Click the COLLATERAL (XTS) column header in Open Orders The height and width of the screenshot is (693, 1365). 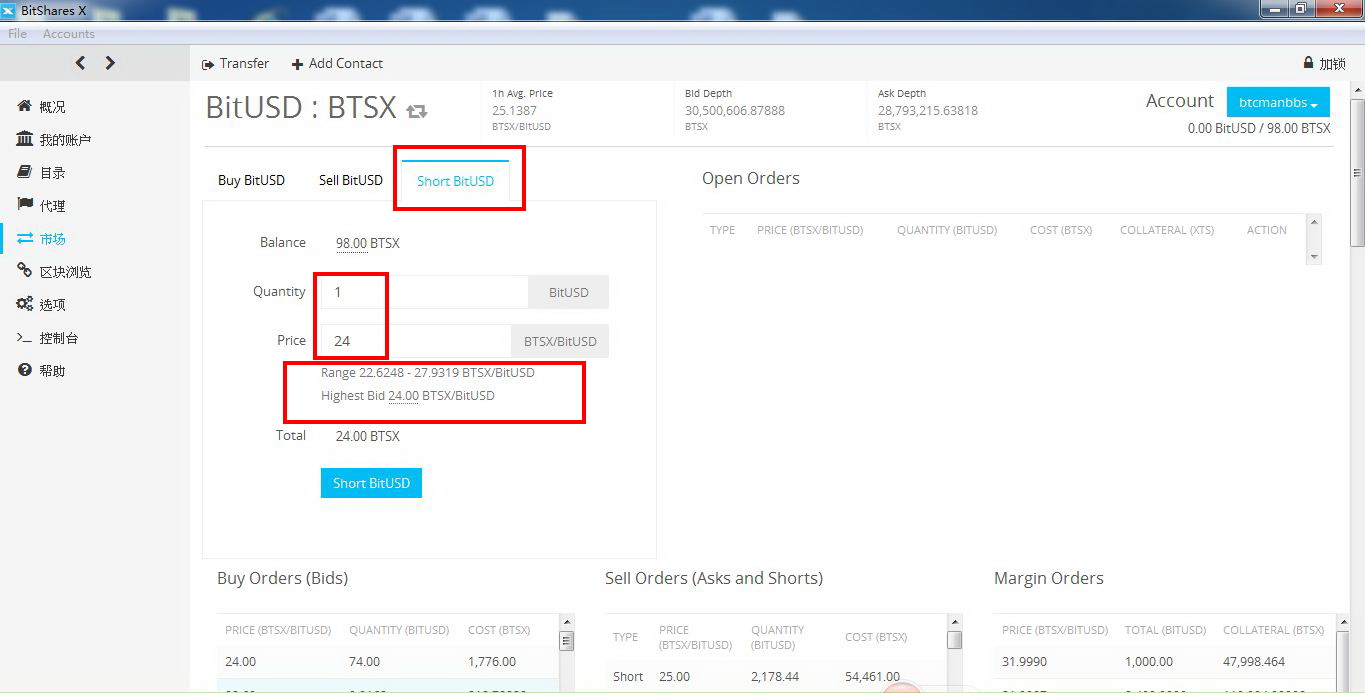pos(1167,230)
